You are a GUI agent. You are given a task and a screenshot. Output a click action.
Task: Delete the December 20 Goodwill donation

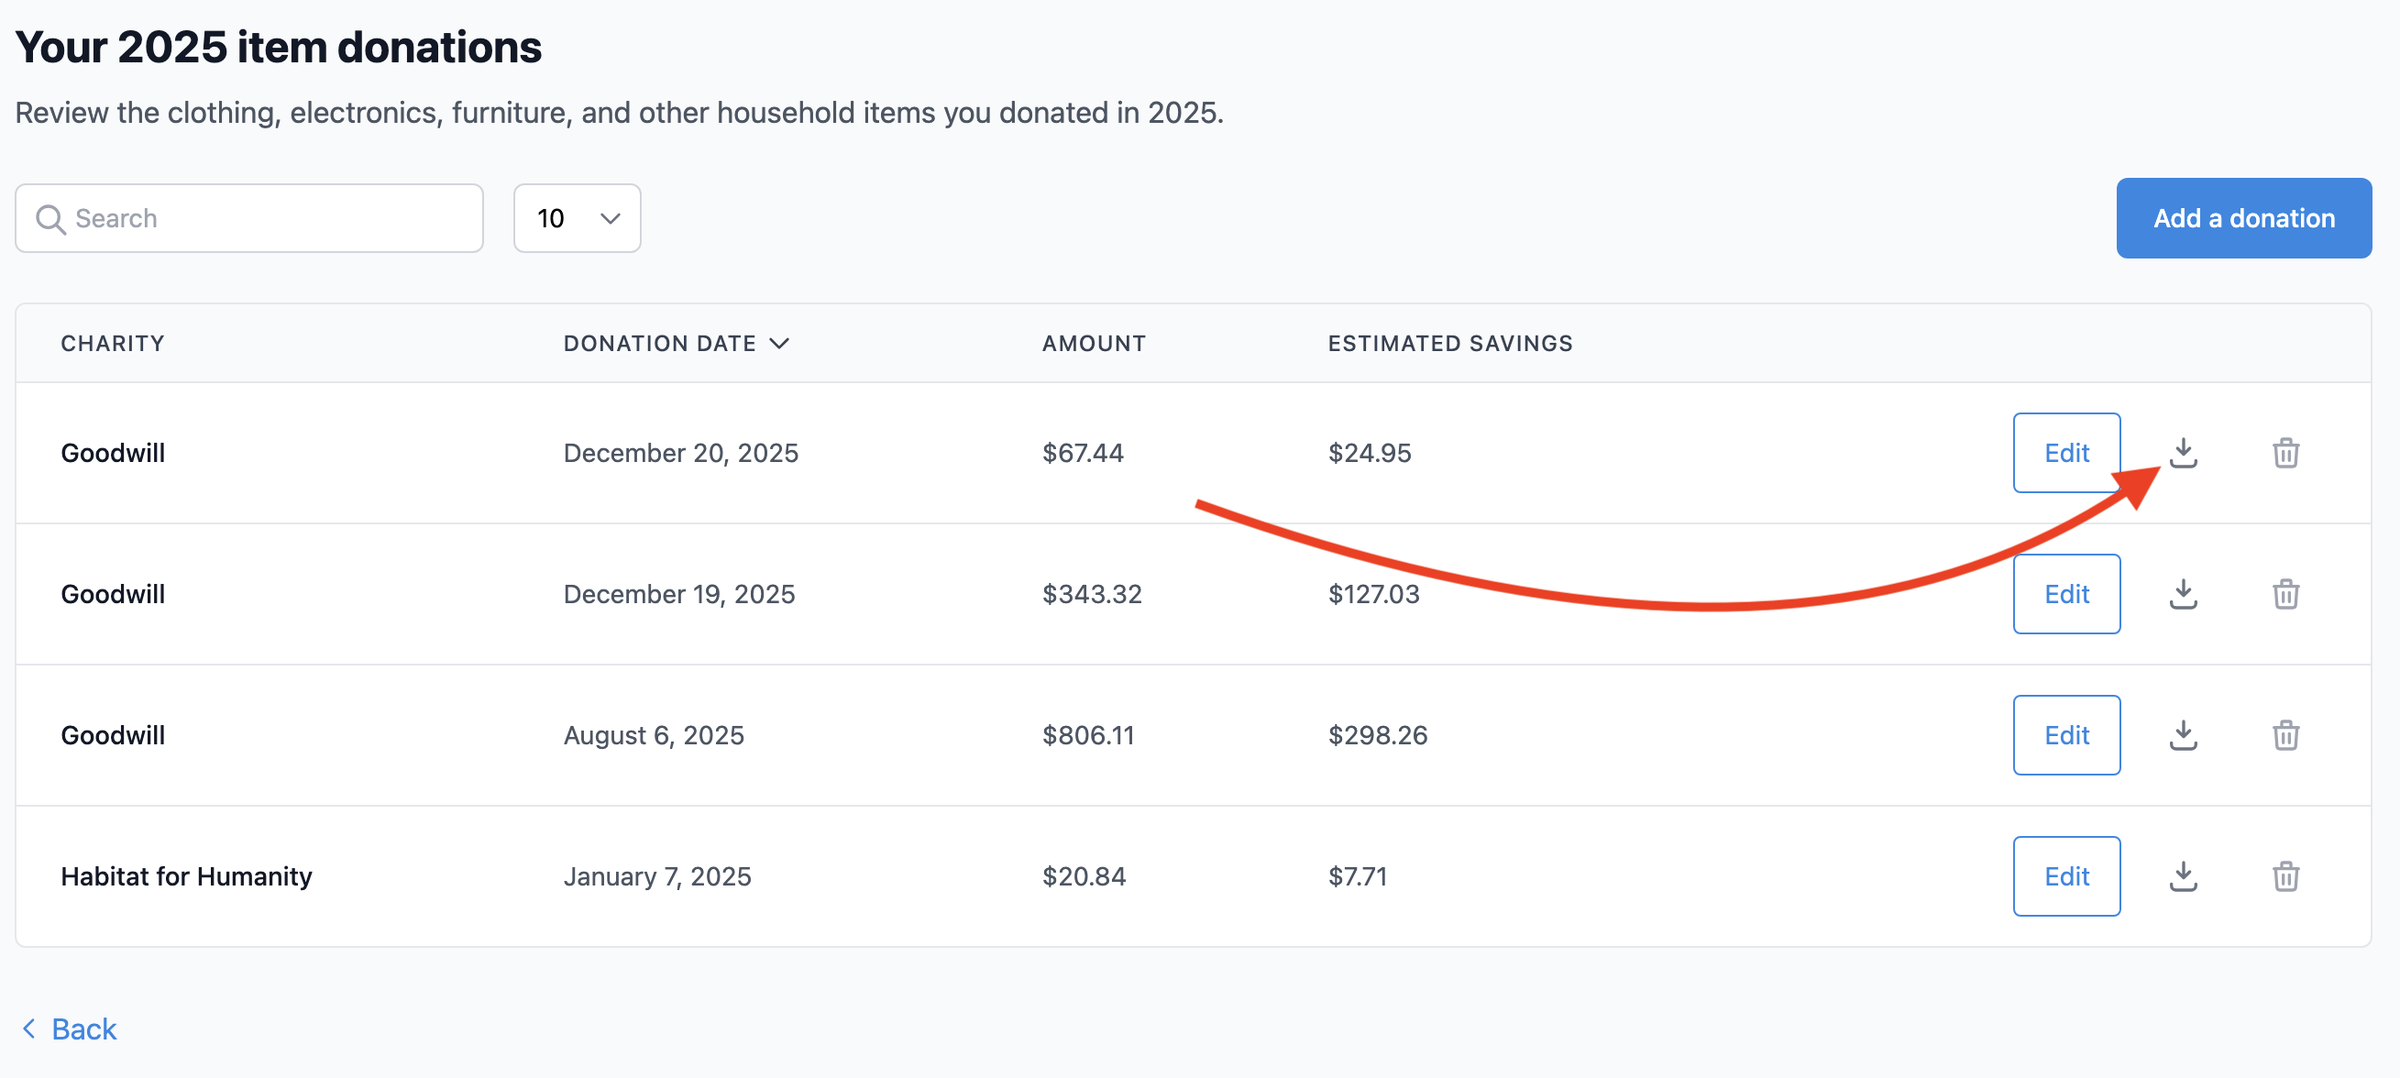(2286, 452)
